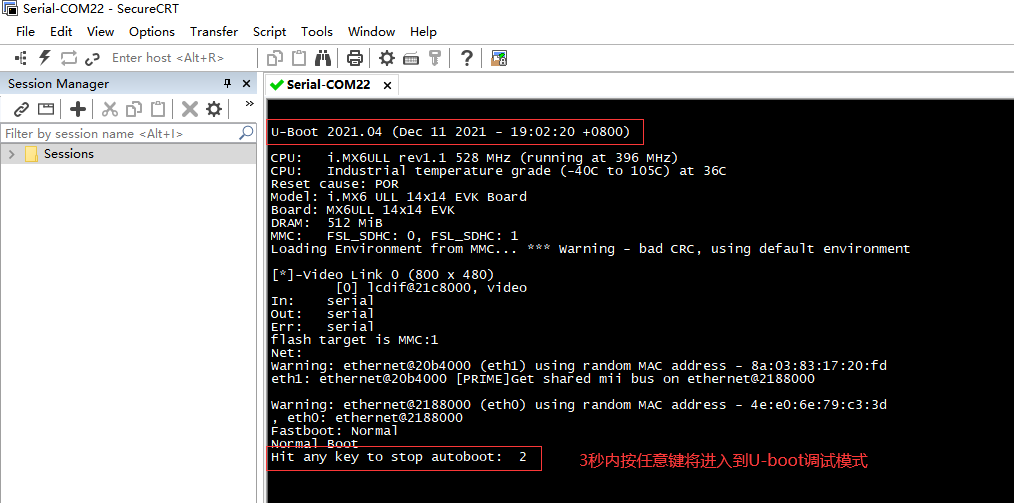1014x503 pixels.
Task: Click the lock session icon
Action: click(x=499, y=58)
